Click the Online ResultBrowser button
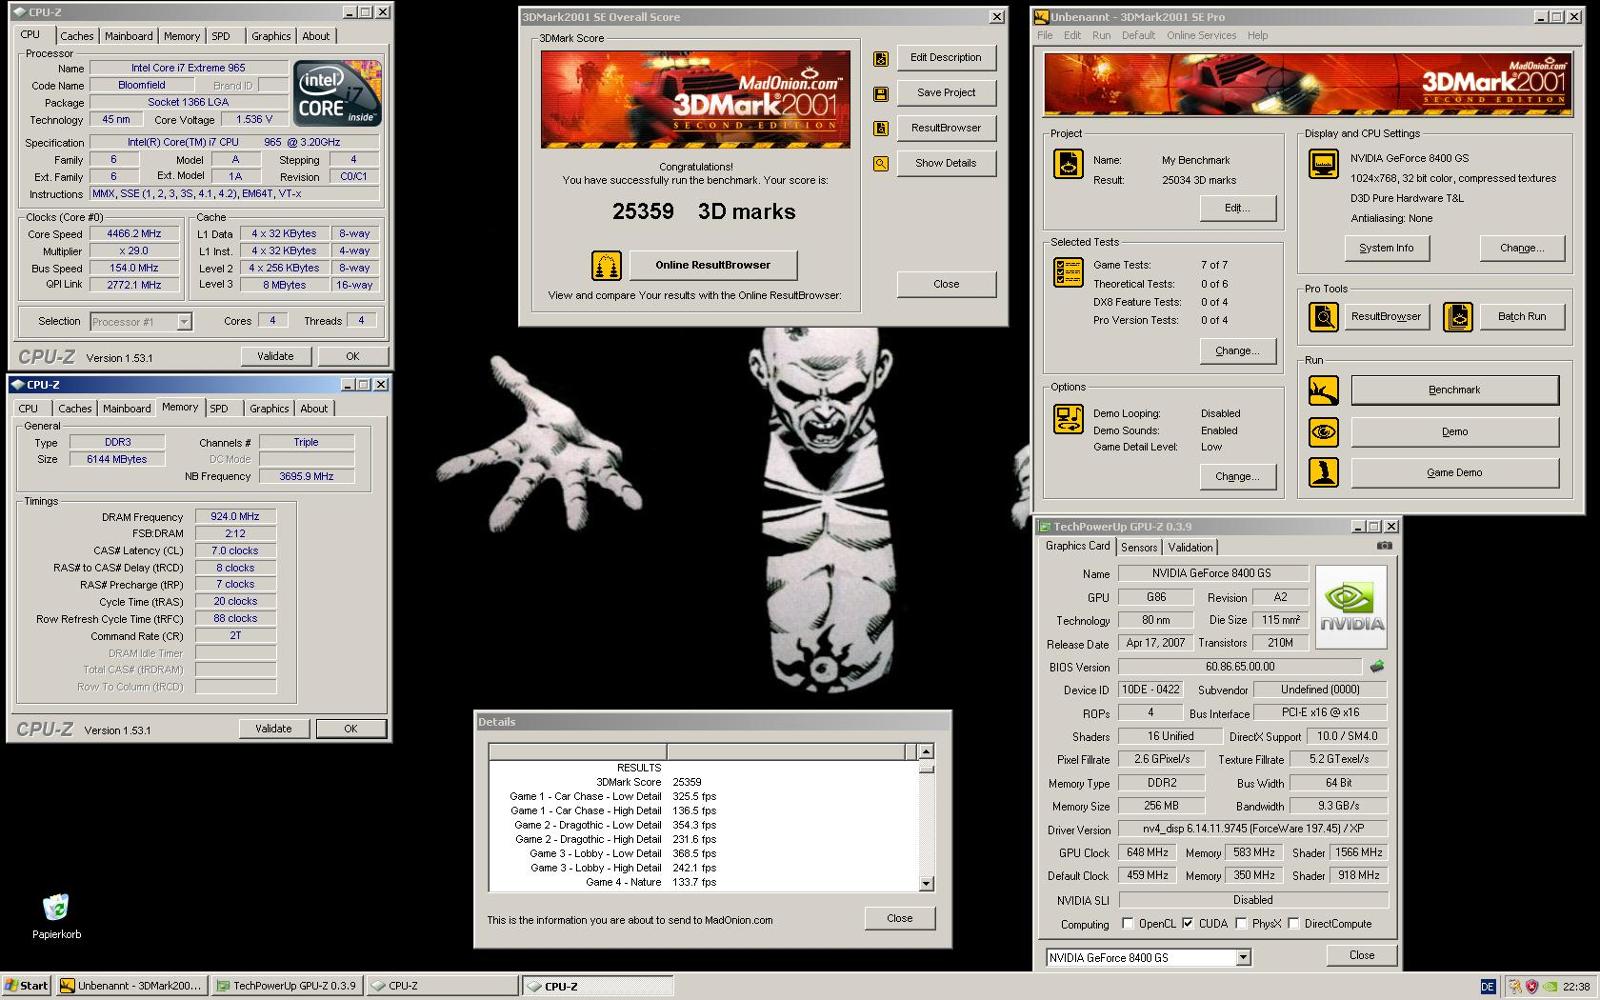 (x=713, y=265)
